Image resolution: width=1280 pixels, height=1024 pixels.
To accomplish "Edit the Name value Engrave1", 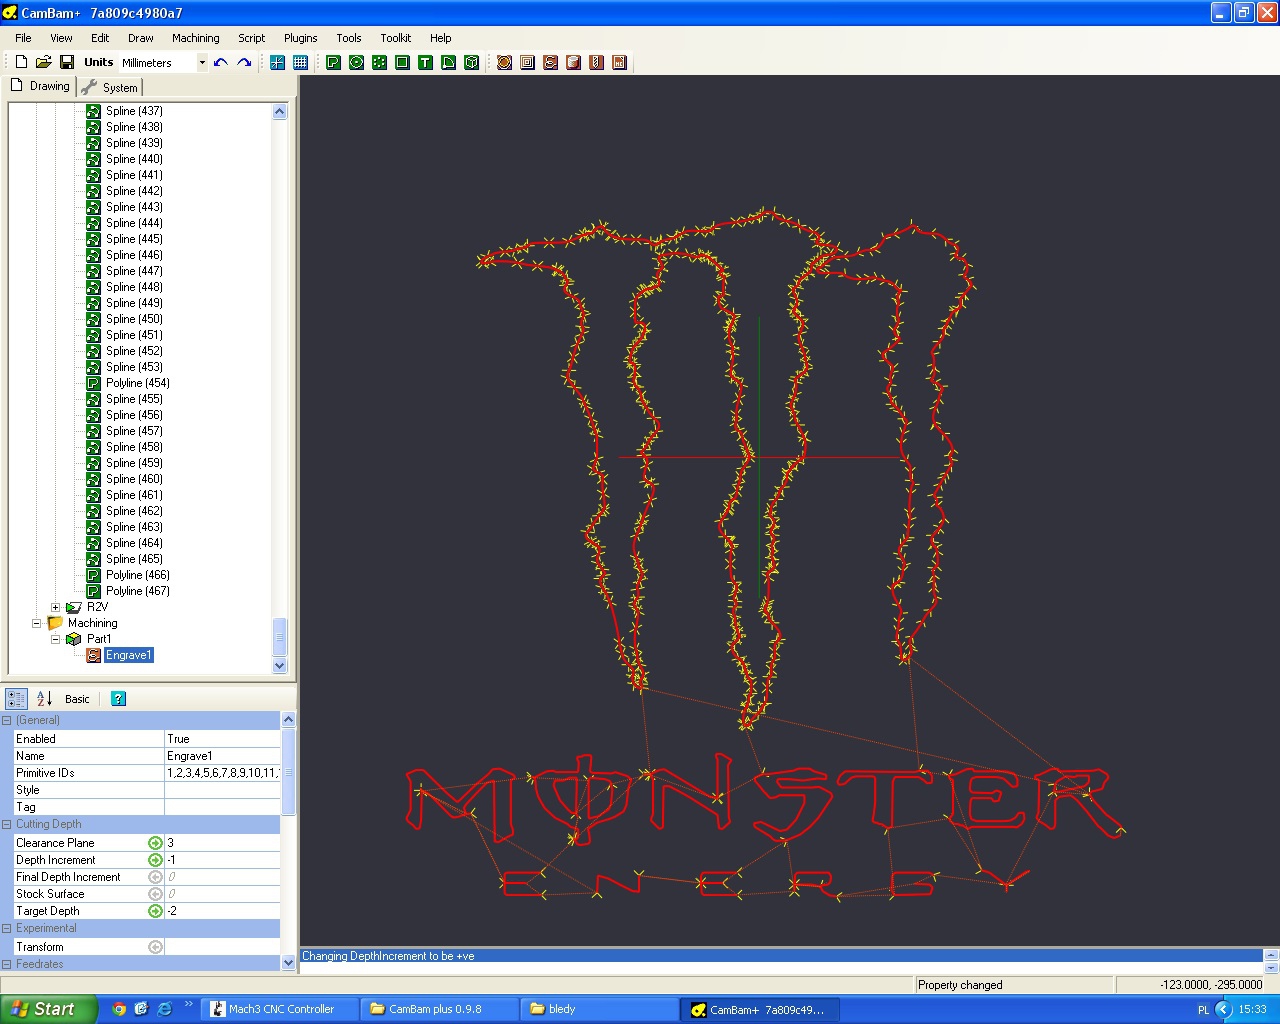I will click(222, 756).
